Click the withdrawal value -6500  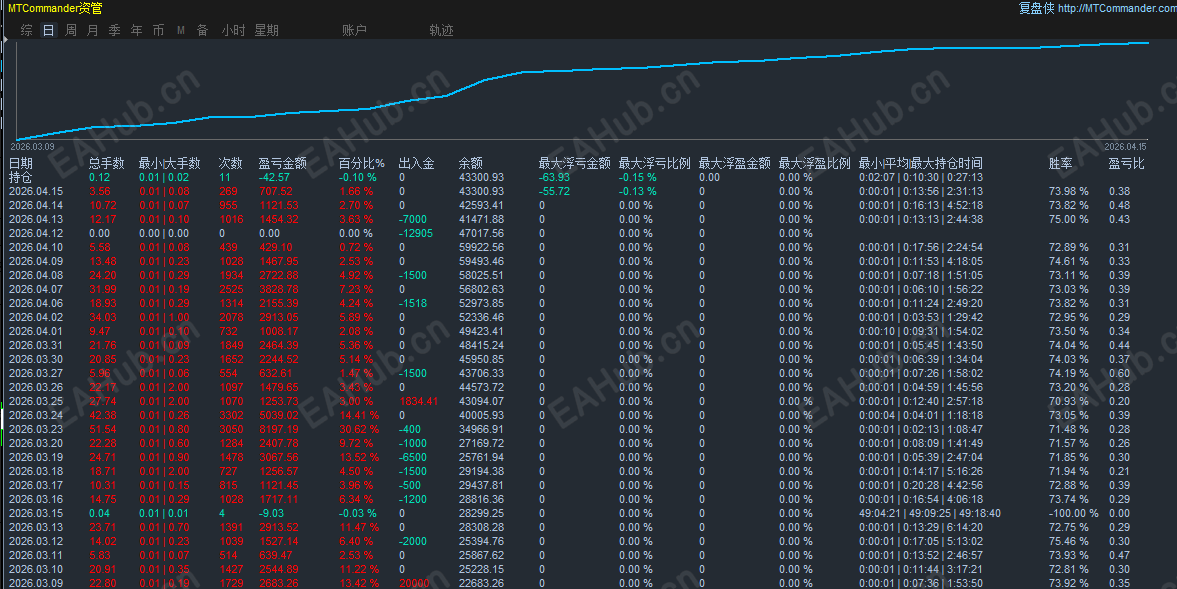[x=413, y=457]
